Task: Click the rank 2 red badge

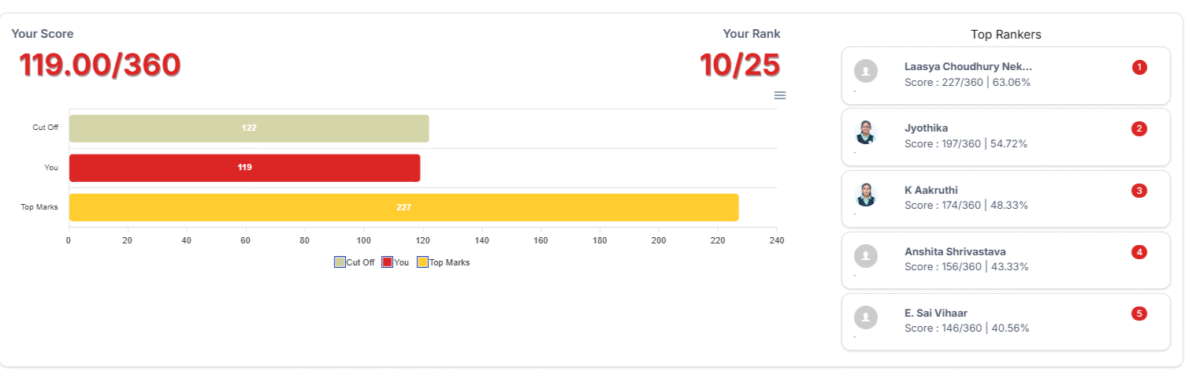Action: (1139, 129)
